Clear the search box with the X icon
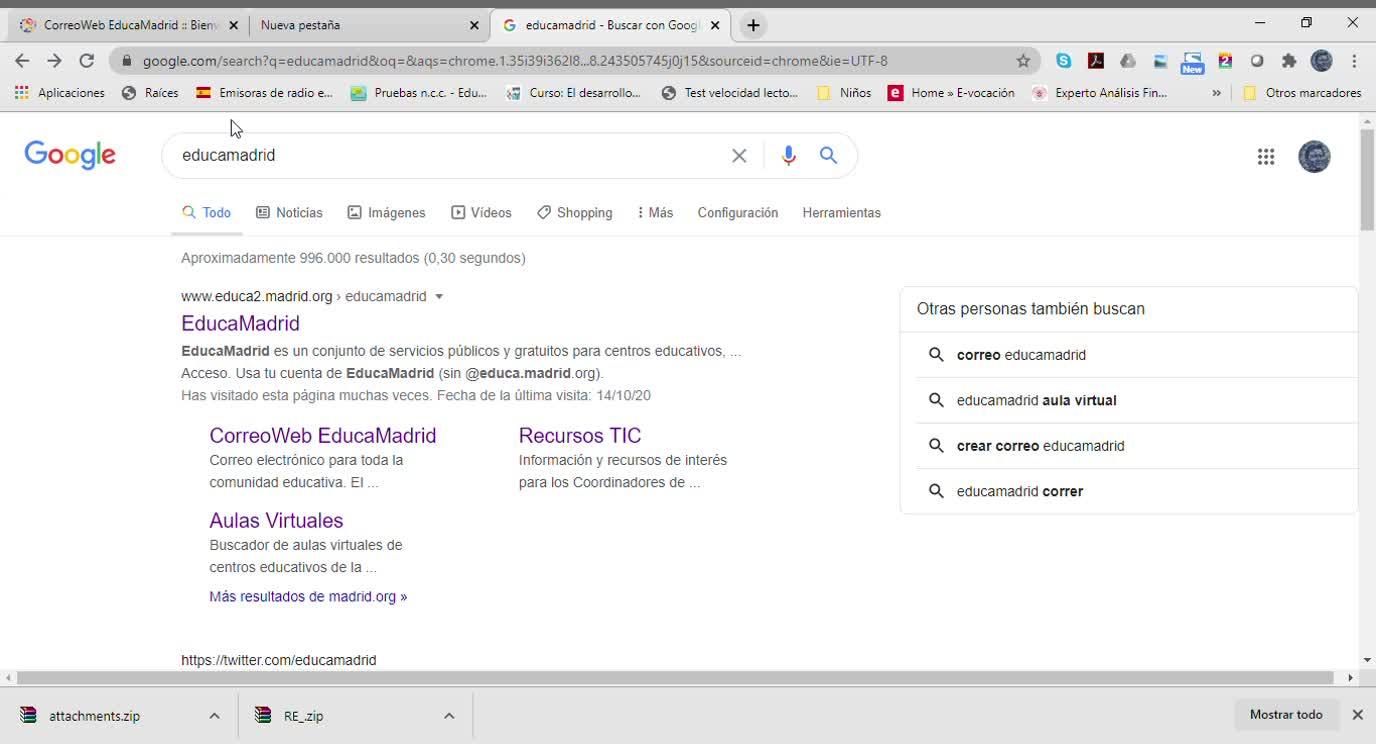This screenshot has width=1376, height=744. click(x=739, y=155)
